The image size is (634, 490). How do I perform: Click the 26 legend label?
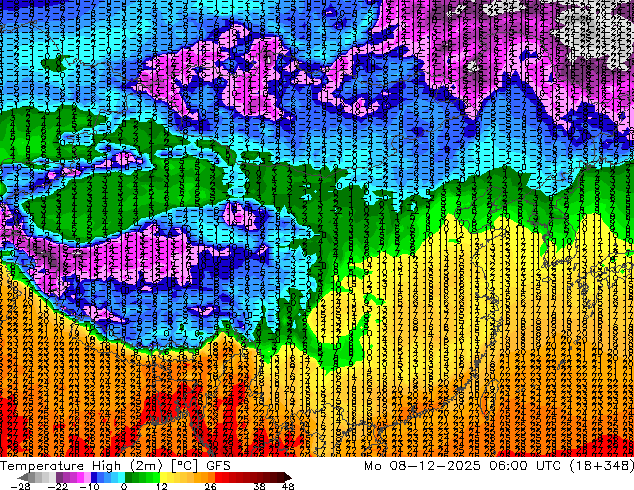210,486
